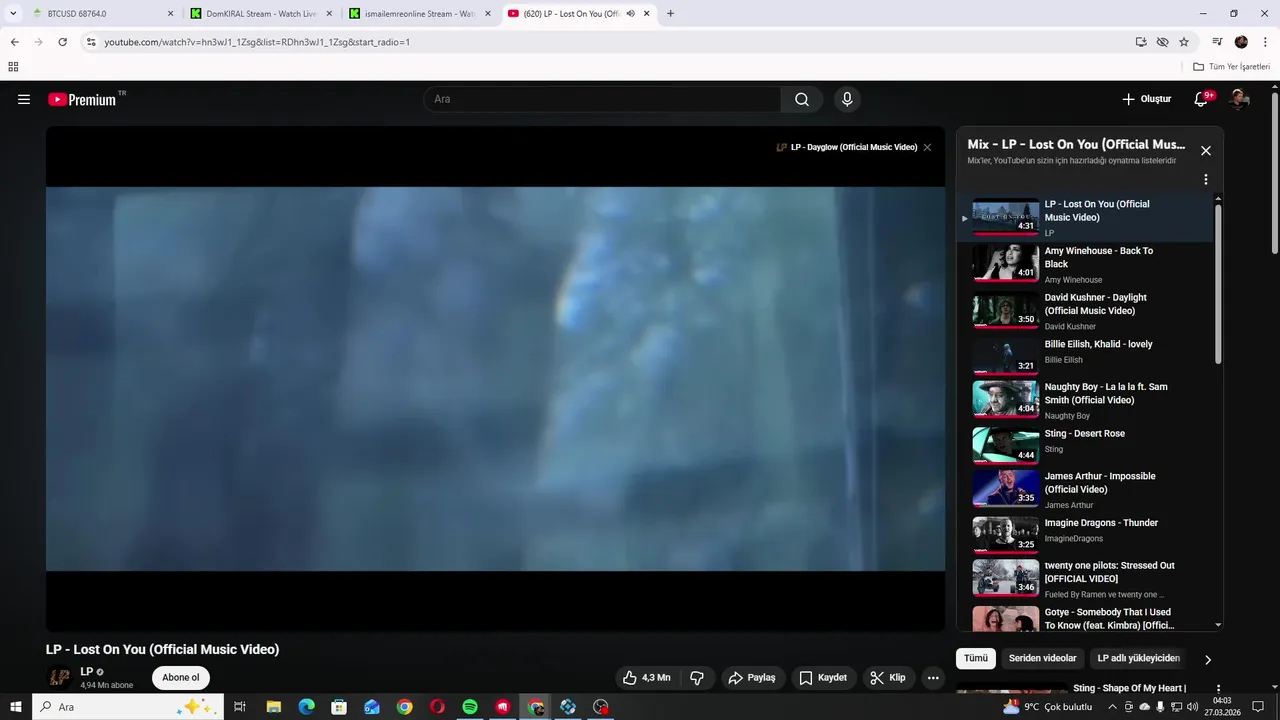The width and height of the screenshot is (1280, 720).
Task: Switch to DomKIRAL Stream tab
Action: tap(262, 14)
